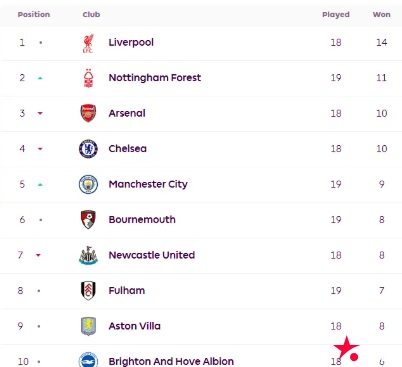Sort table by Position column header
The image size is (402, 367).
[34, 14]
